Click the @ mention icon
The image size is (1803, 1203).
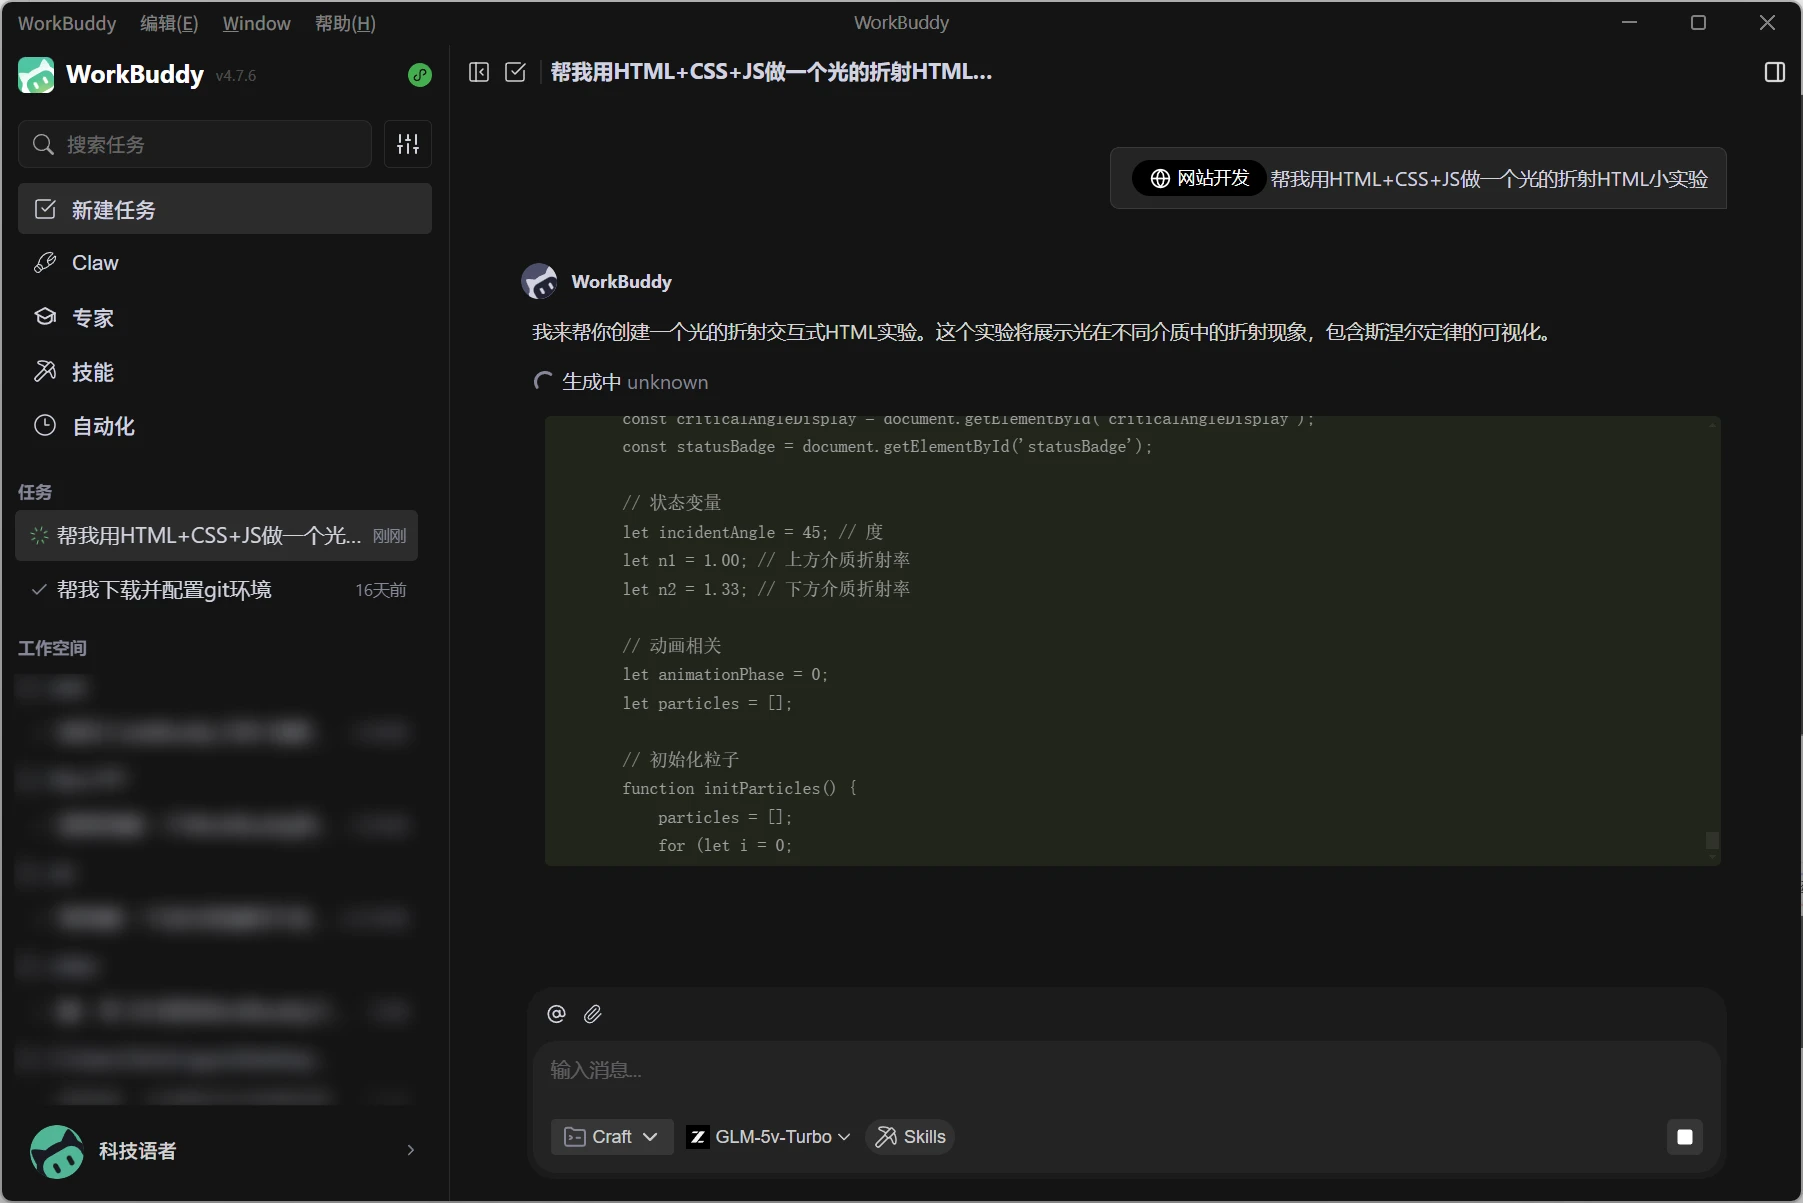[x=557, y=1014]
